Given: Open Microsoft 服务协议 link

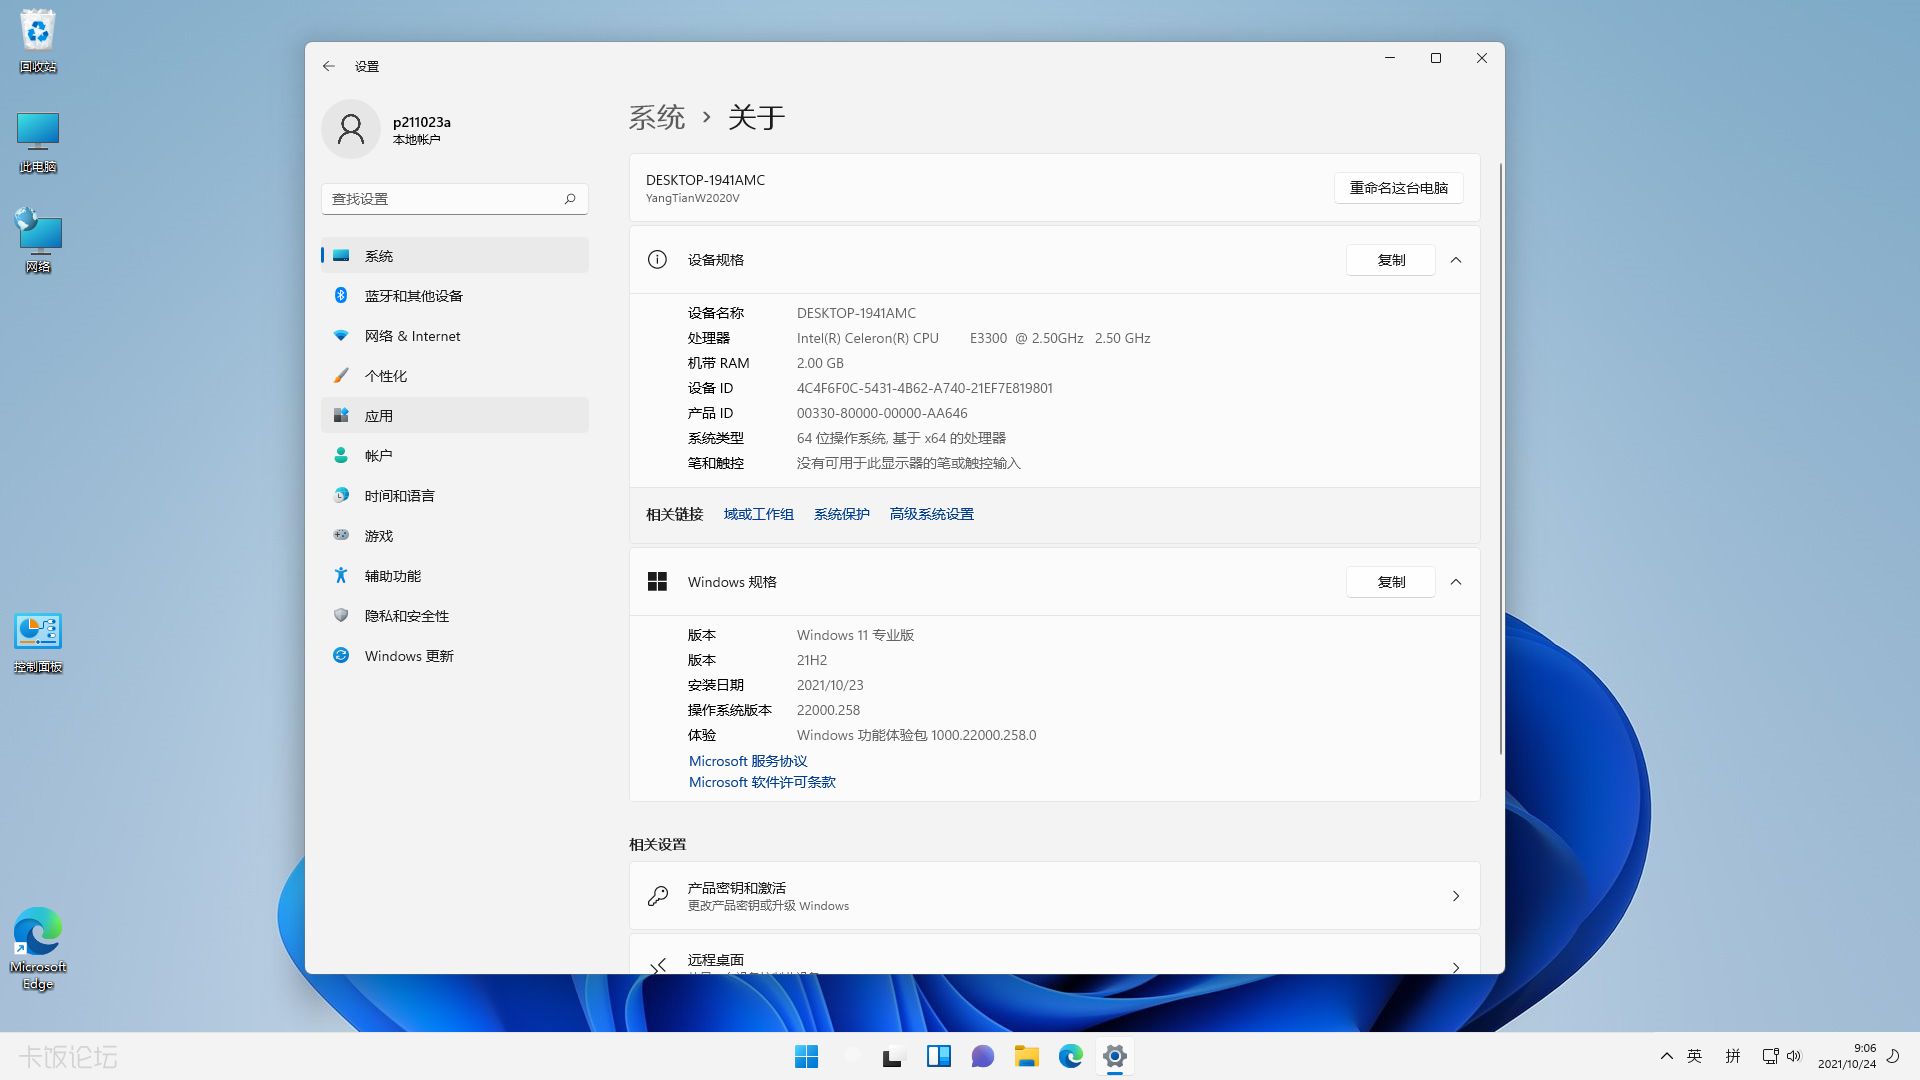Looking at the screenshot, I should (748, 761).
